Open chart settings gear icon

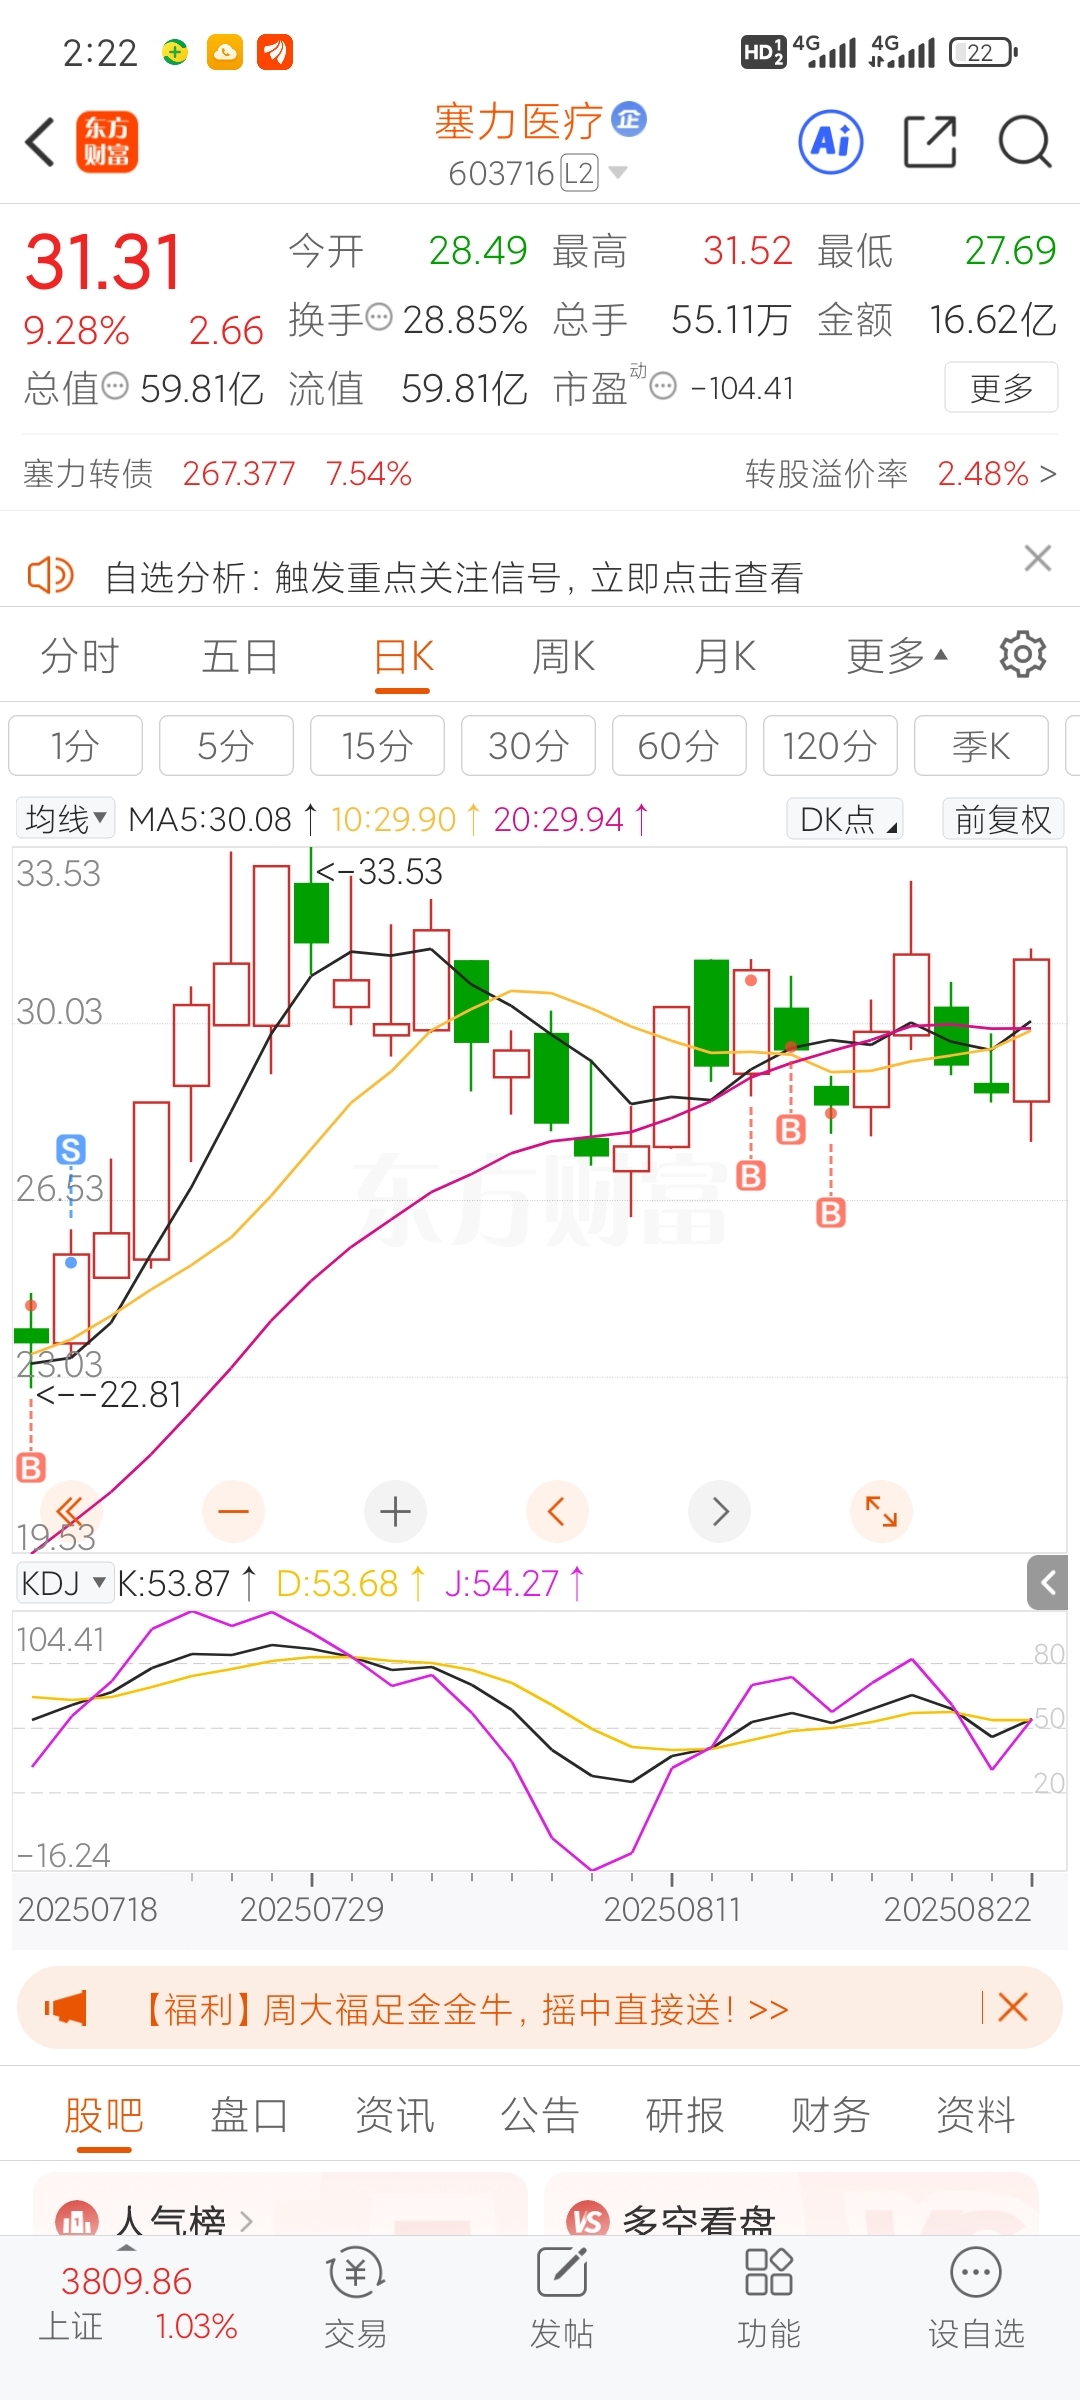click(x=1023, y=656)
